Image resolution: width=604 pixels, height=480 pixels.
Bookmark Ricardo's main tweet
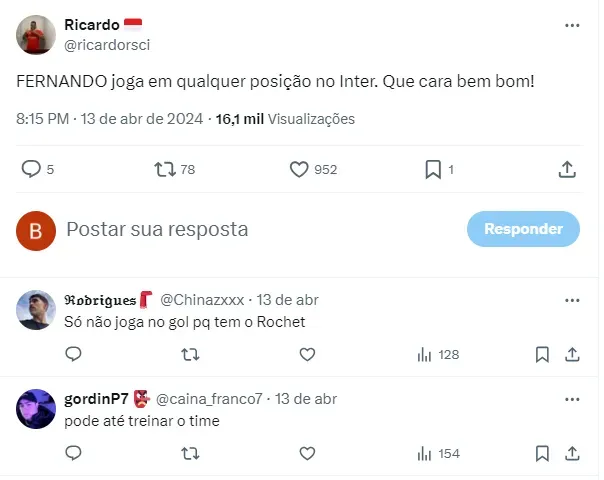(x=433, y=170)
